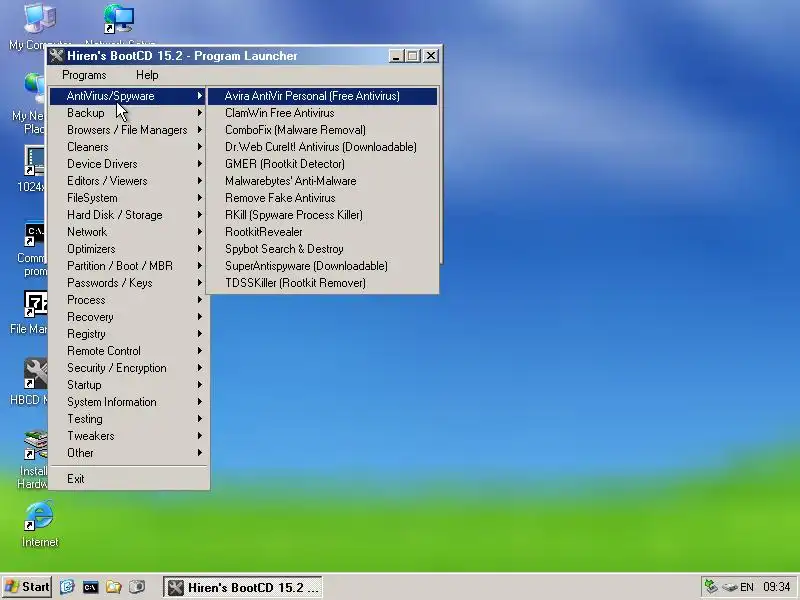This screenshot has width=800, height=600.
Task: Select AntiVirus/Spyware category
Action: coord(128,96)
